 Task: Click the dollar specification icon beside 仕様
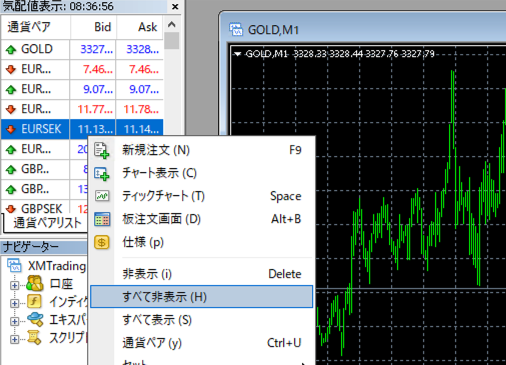click(x=101, y=242)
